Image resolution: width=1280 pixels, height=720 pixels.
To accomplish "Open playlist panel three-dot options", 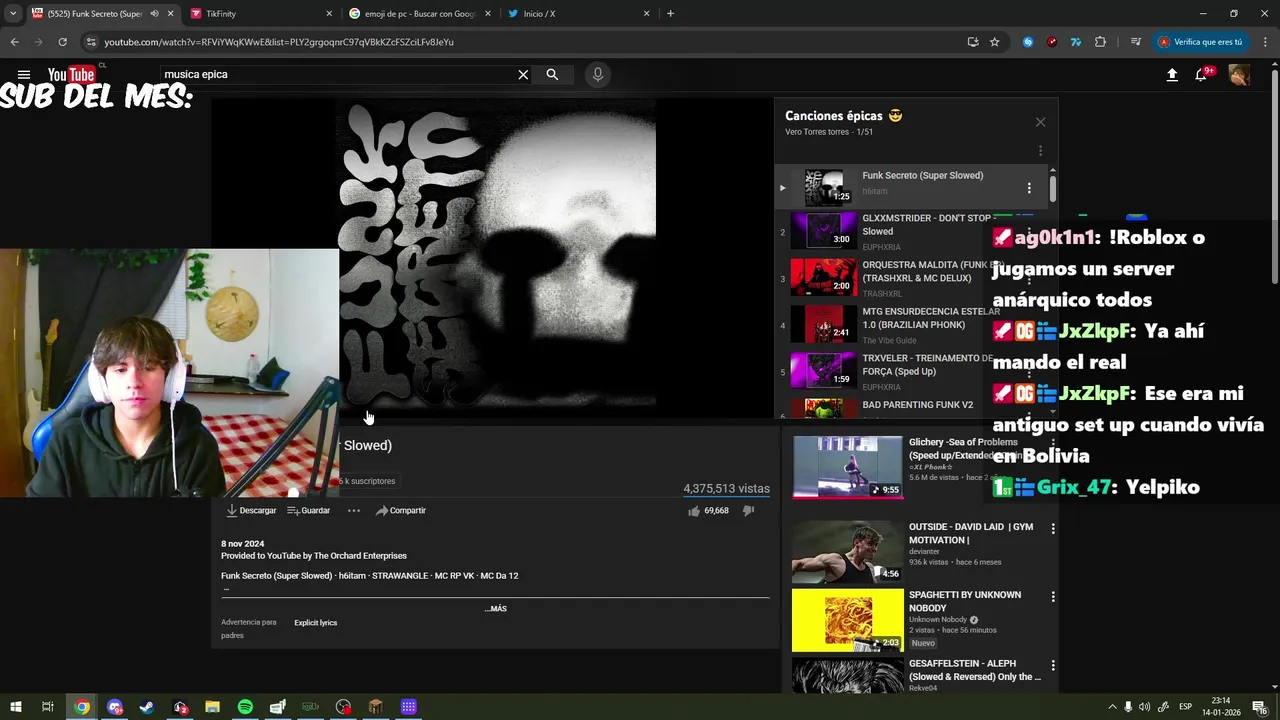I will tap(1040, 151).
